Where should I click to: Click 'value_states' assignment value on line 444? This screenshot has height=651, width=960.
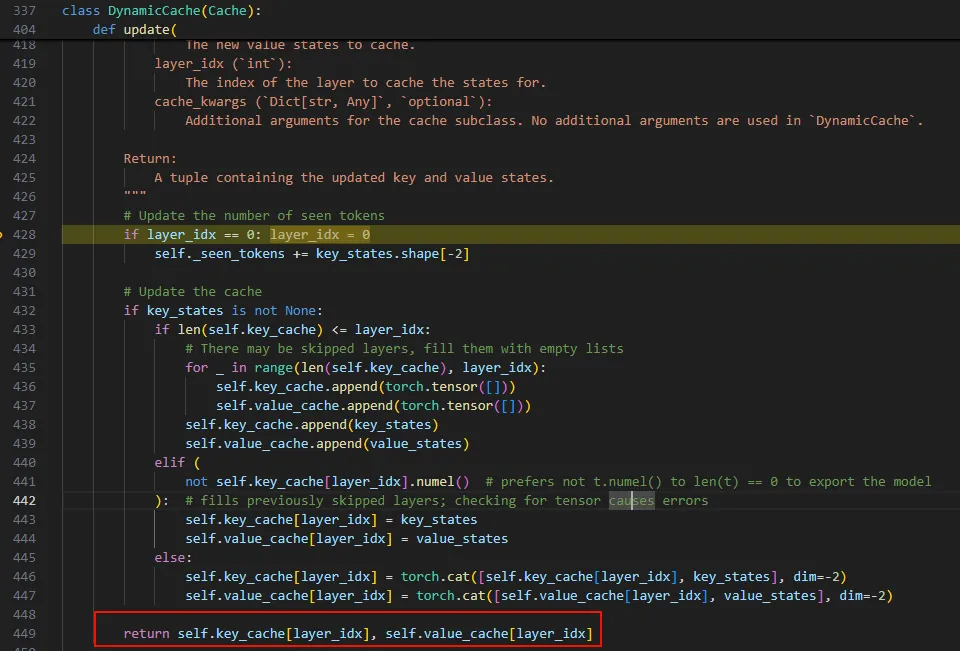point(462,538)
